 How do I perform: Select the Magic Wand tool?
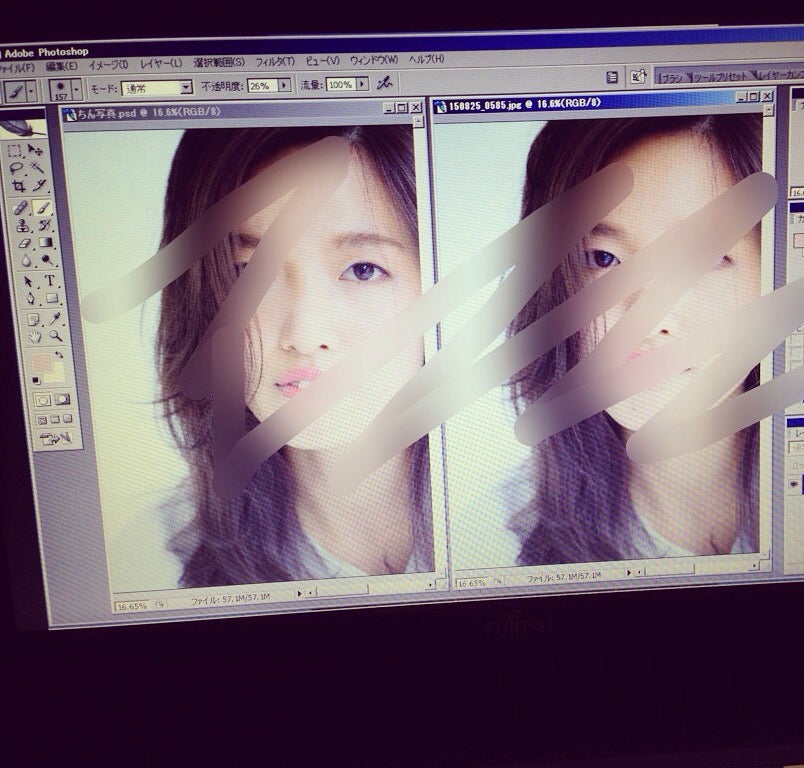point(37,167)
